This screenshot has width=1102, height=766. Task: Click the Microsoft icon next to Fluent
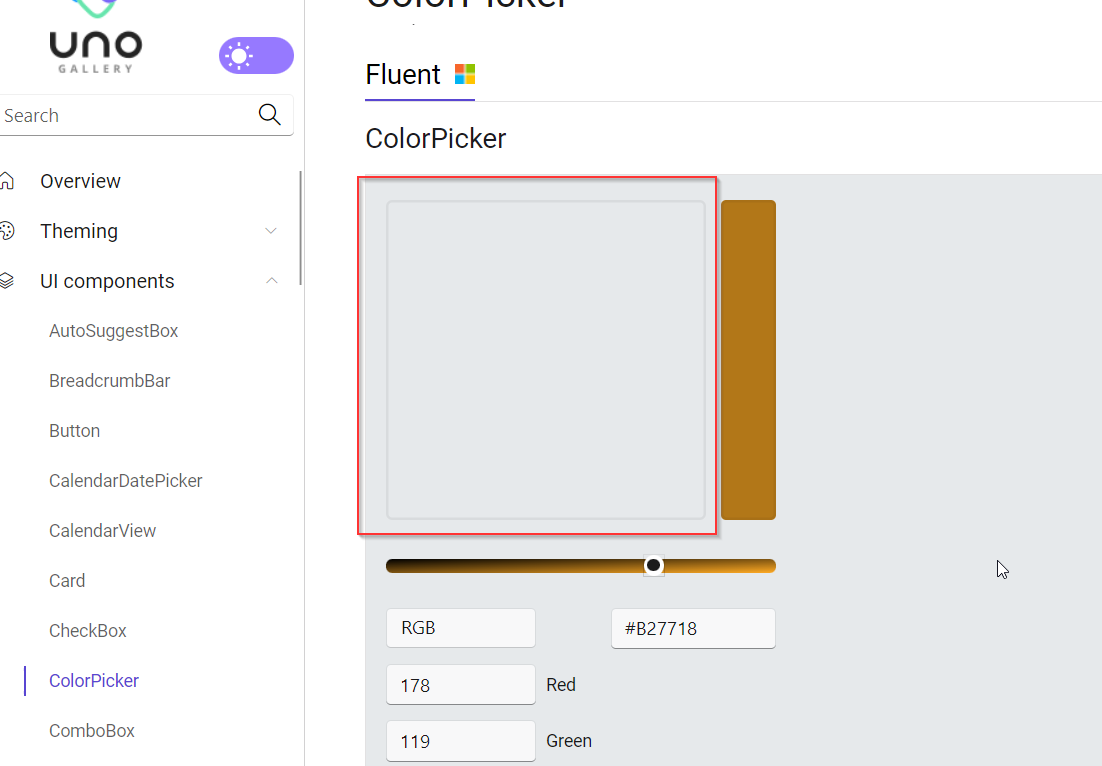point(464,72)
